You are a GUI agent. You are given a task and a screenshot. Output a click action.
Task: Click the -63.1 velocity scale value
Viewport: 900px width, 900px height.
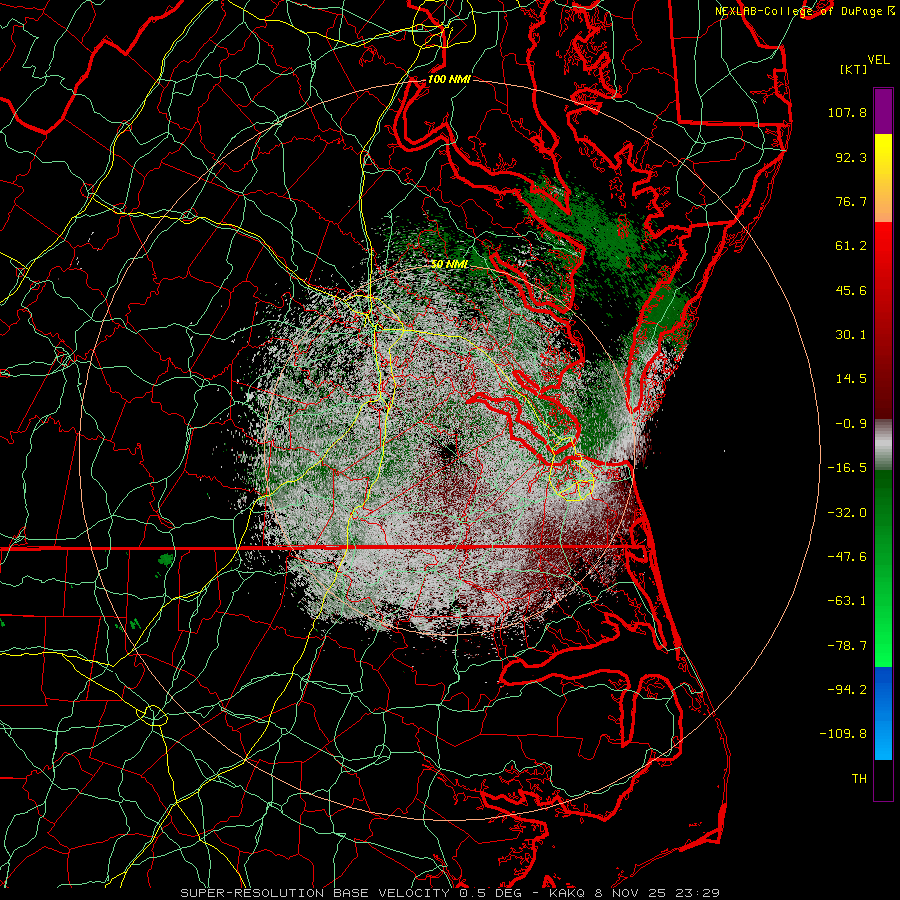coord(847,600)
